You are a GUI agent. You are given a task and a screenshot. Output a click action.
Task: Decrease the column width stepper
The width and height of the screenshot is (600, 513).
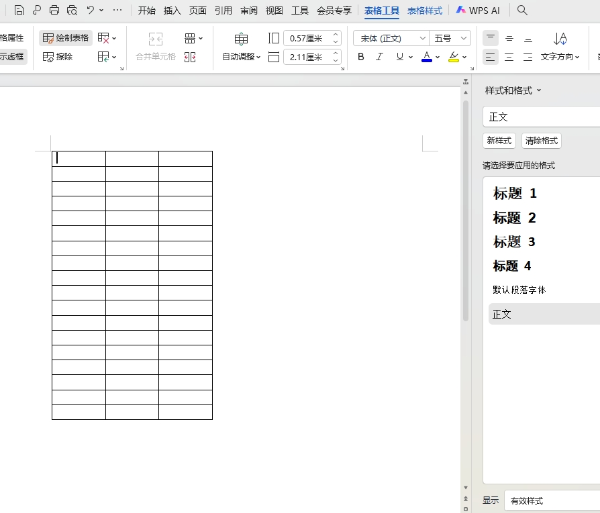(336, 61)
